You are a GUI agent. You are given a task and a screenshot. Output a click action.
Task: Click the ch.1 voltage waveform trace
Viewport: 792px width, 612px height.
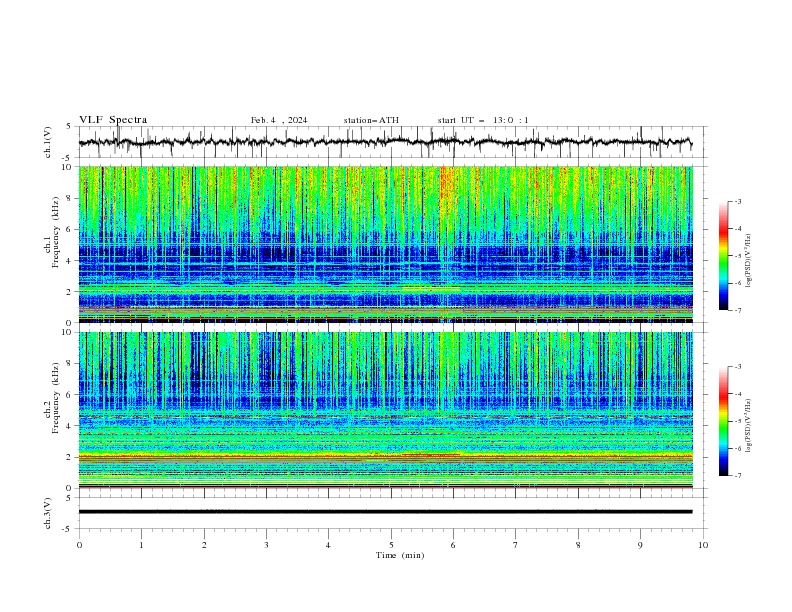pos(385,142)
